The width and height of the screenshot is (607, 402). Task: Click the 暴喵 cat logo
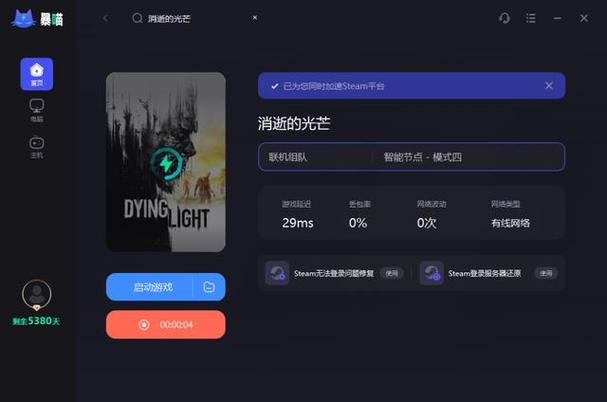click(38, 19)
